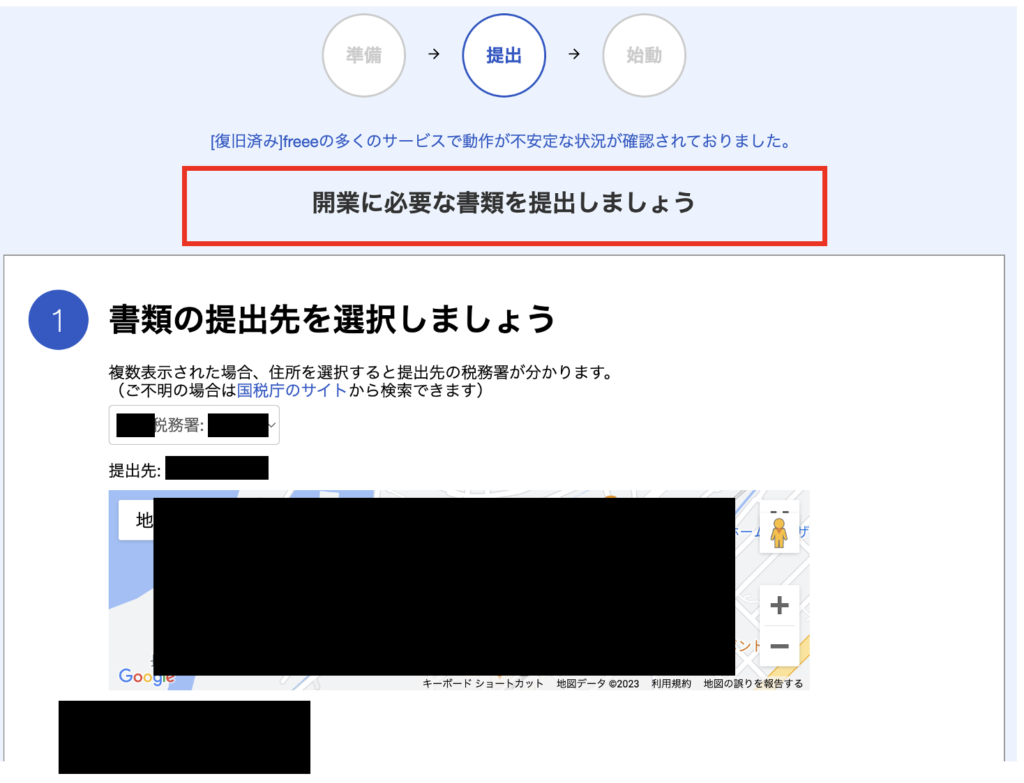Open the map 利用規約 link
1024x783 pixels.
[670, 684]
